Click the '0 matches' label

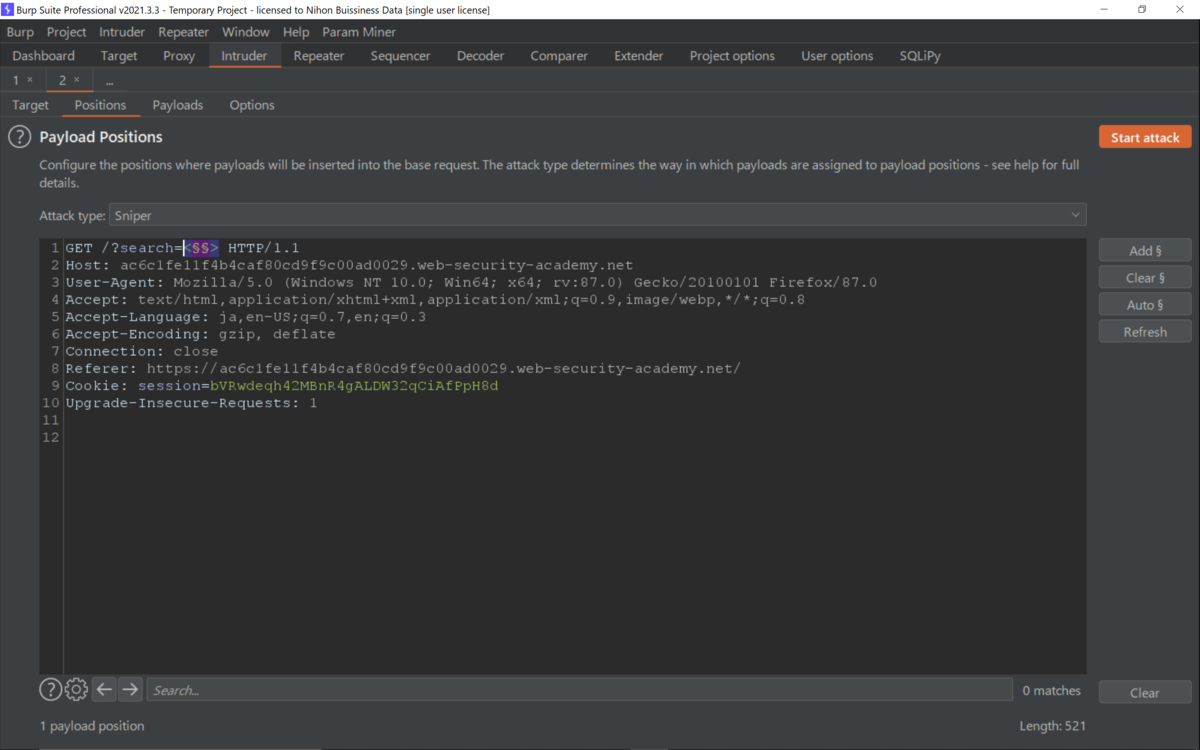tap(1051, 690)
